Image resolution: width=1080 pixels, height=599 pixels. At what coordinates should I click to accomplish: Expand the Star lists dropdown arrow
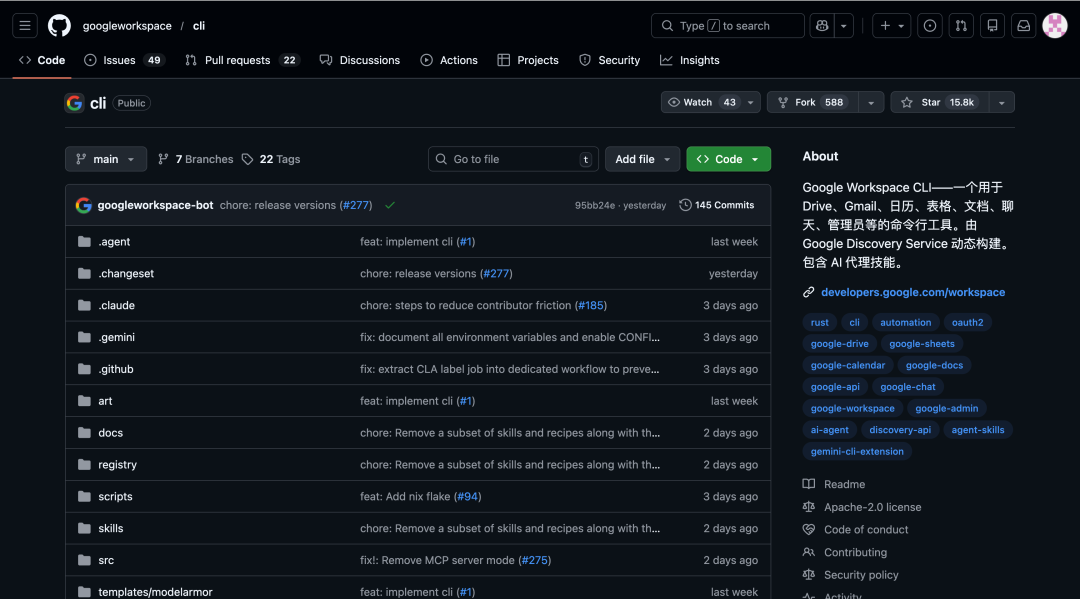point(1001,103)
